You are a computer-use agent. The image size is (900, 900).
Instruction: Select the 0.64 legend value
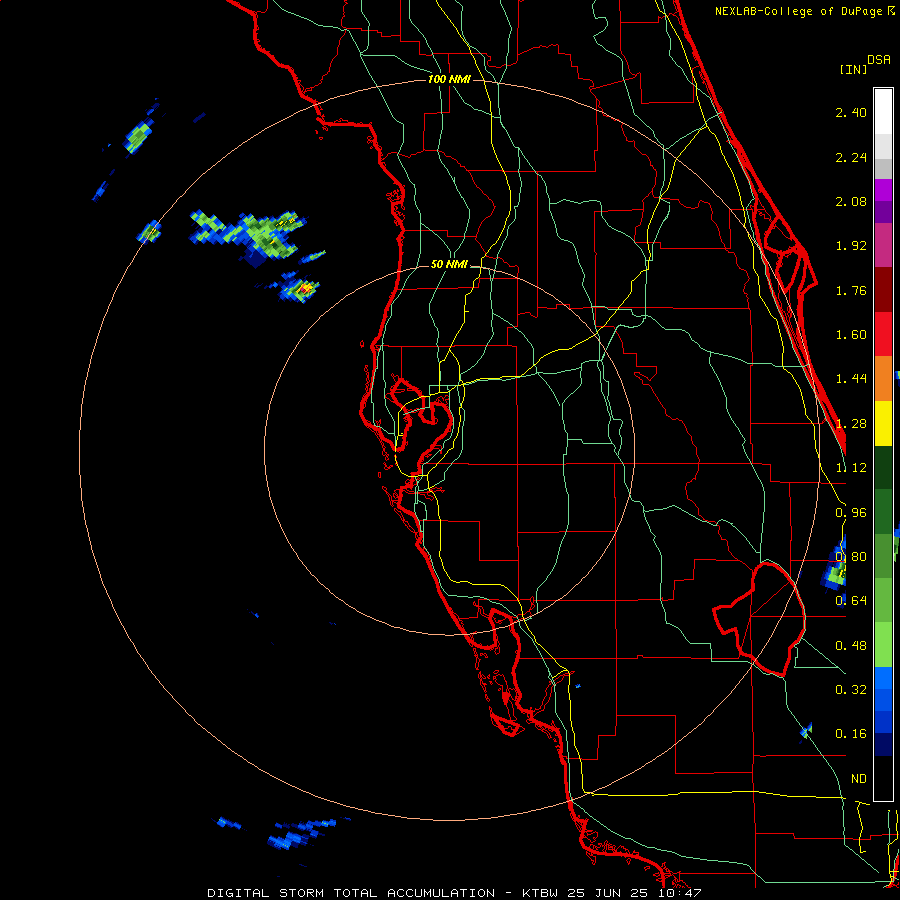coord(851,601)
